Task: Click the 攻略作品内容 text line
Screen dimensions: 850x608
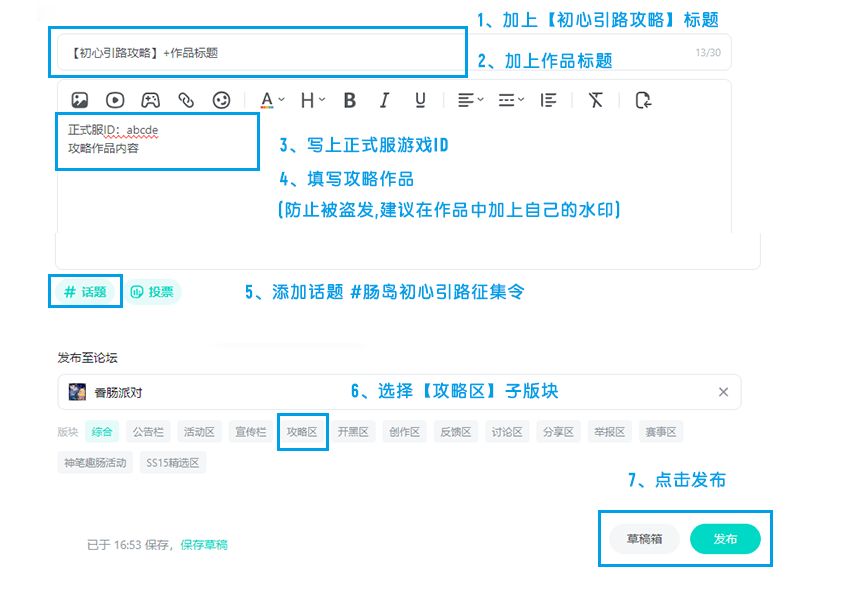Action: click(x=103, y=148)
